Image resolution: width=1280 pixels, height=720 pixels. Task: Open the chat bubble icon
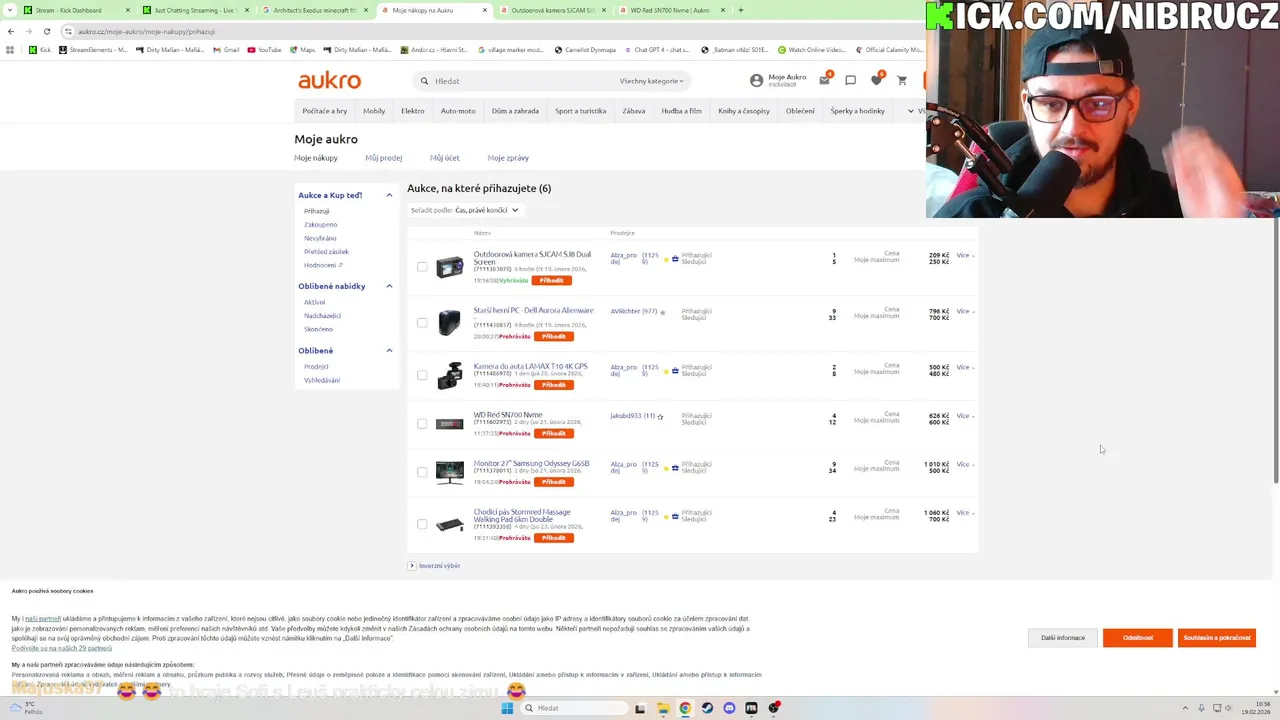point(850,80)
